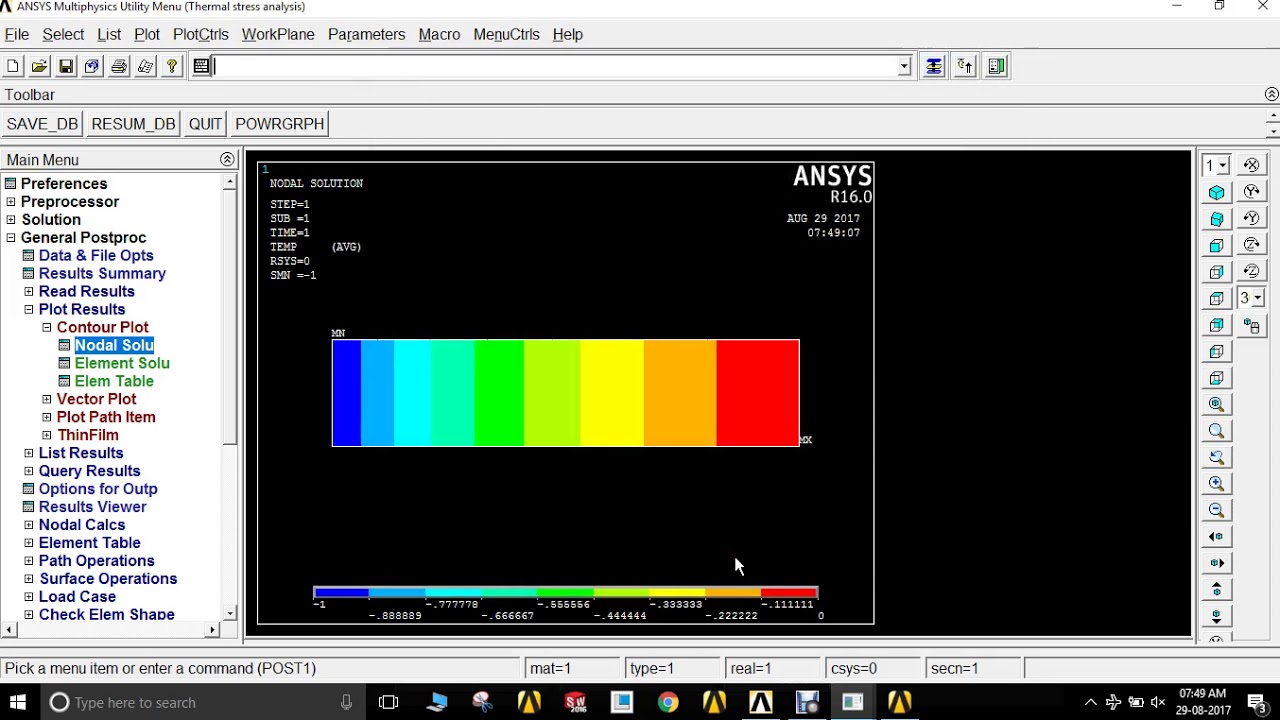Collapse the General Postproc node
Screen dimensions: 1280x720
(11, 238)
